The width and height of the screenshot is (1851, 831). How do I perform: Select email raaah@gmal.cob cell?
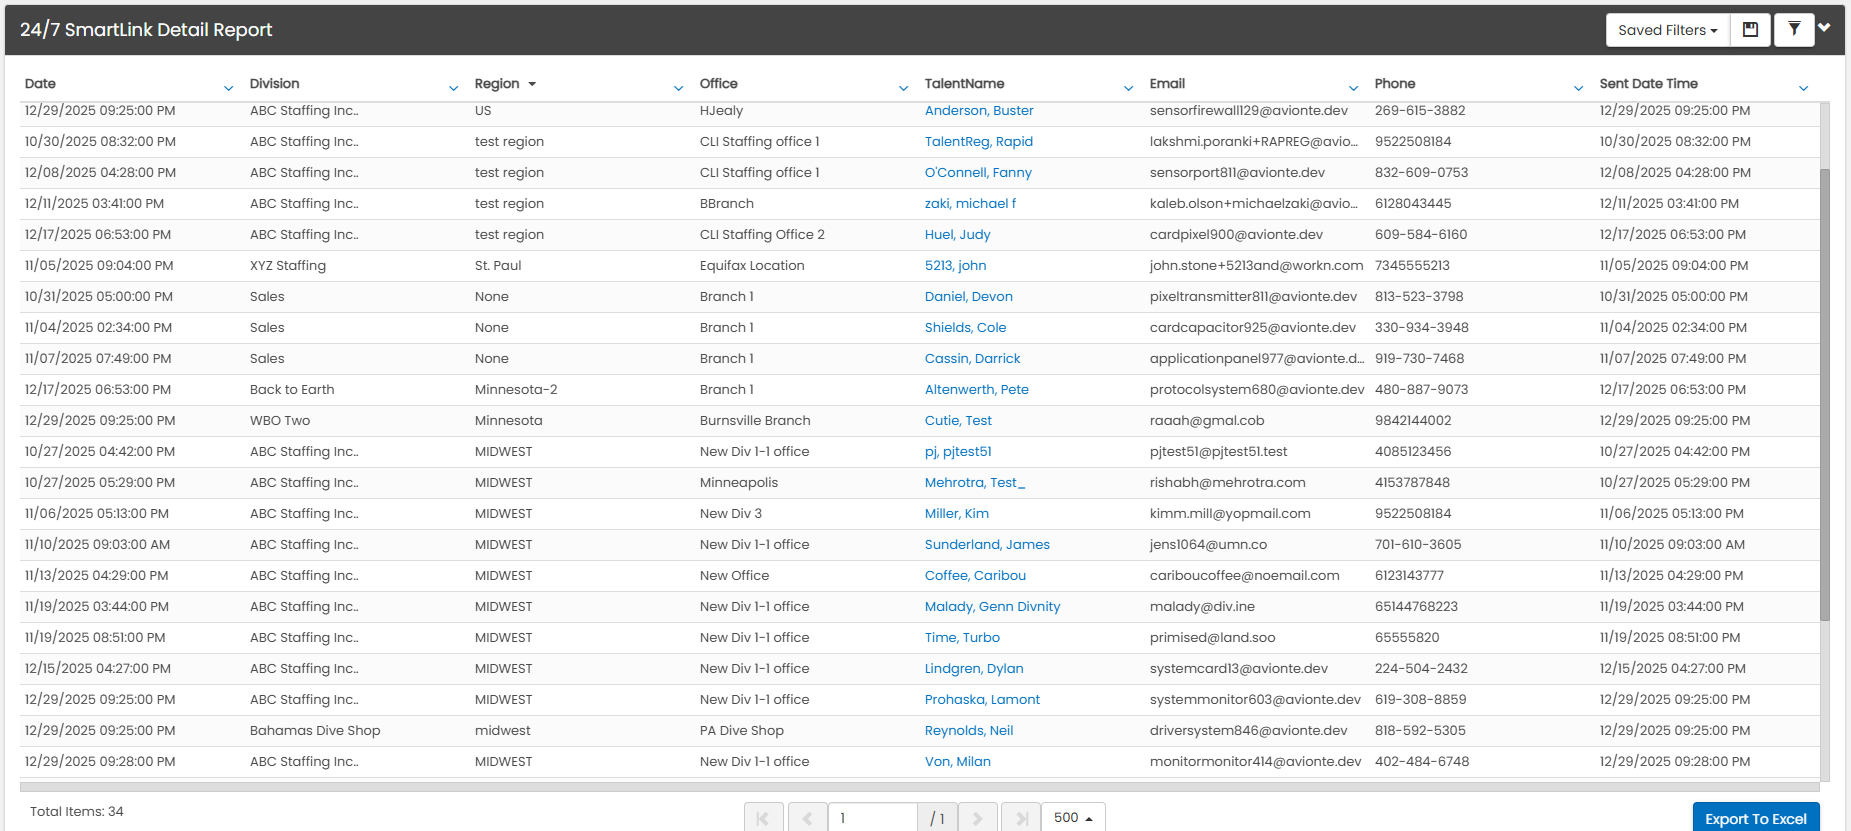(x=1207, y=421)
